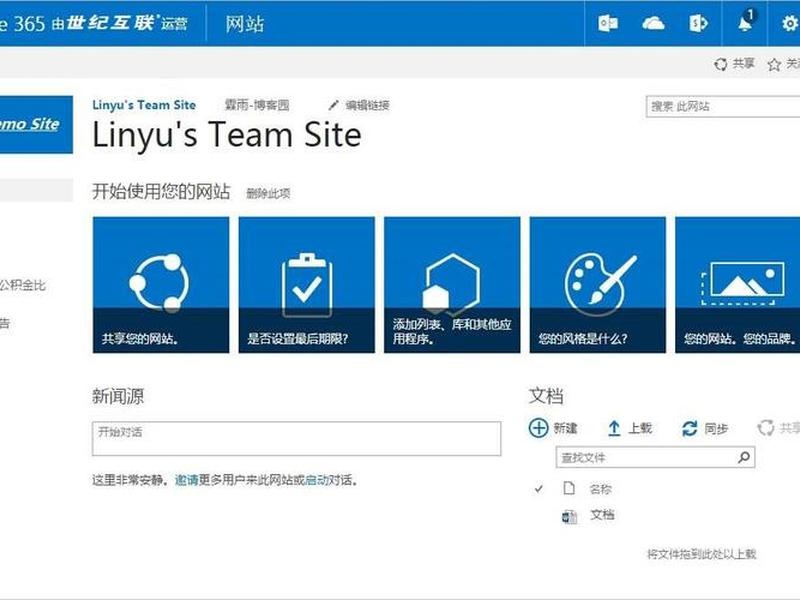Open the 网站 tab in top bar

click(x=244, y=24)
